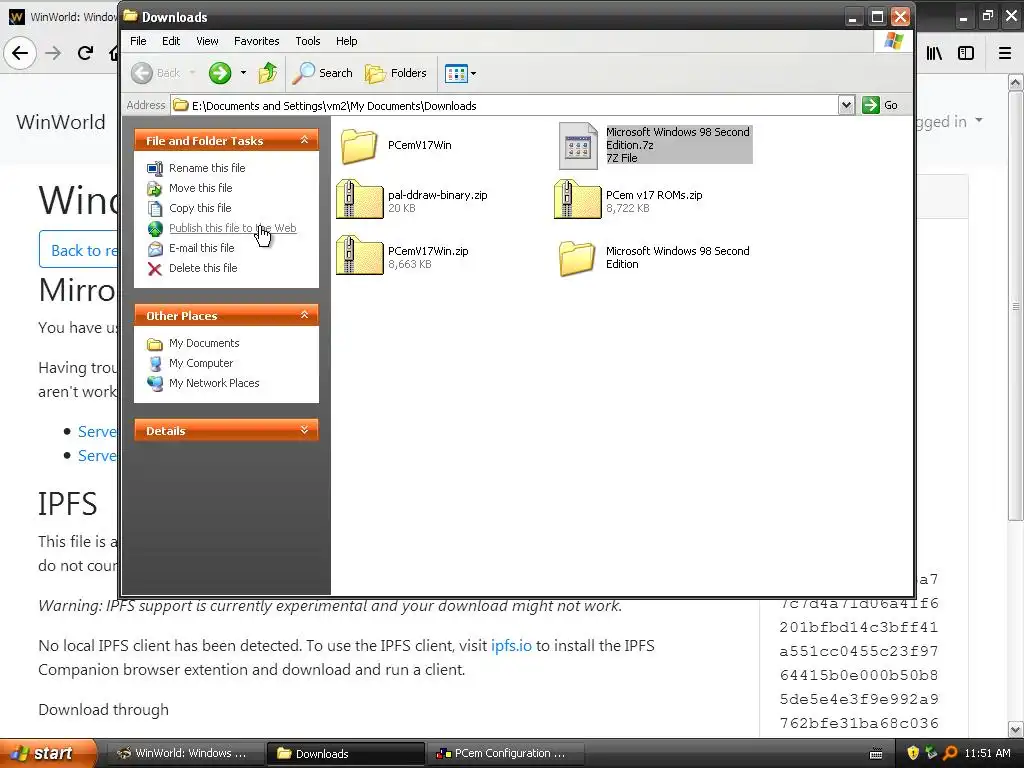Click the 'PCem v17 ROMs.zip' file name

tap(654, 195)
